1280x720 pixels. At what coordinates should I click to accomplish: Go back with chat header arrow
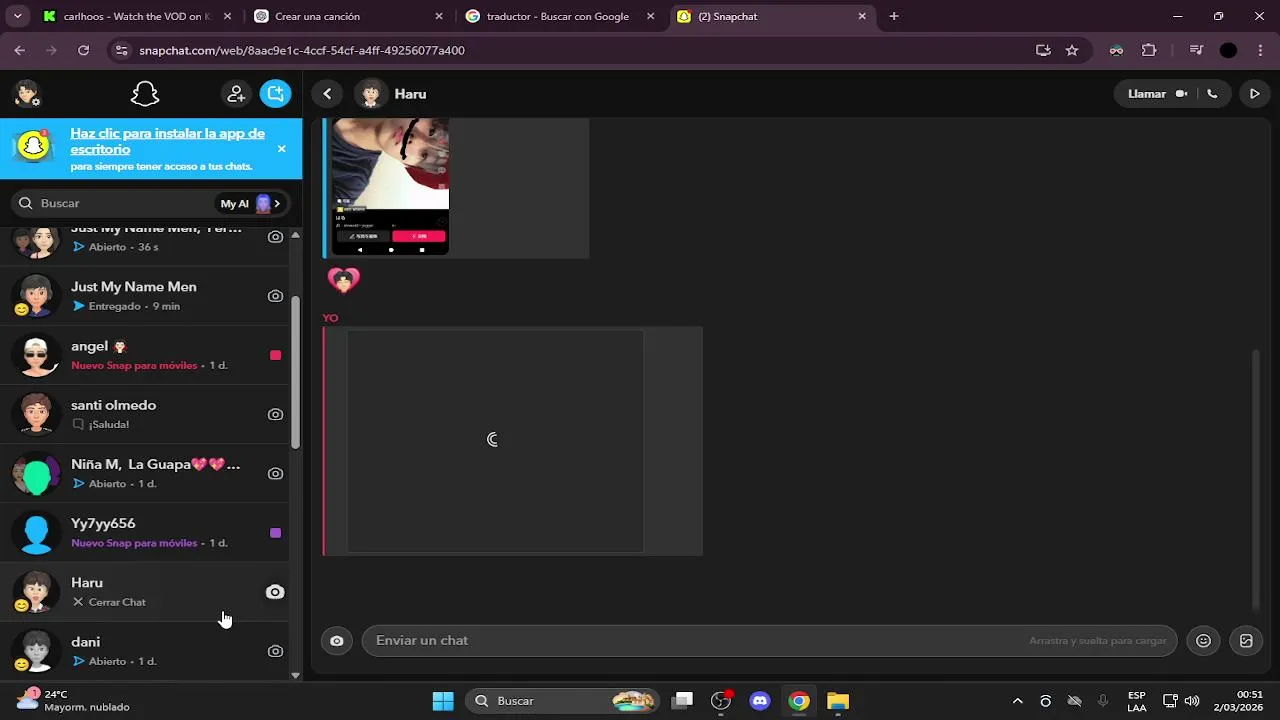tap(327, 94)
